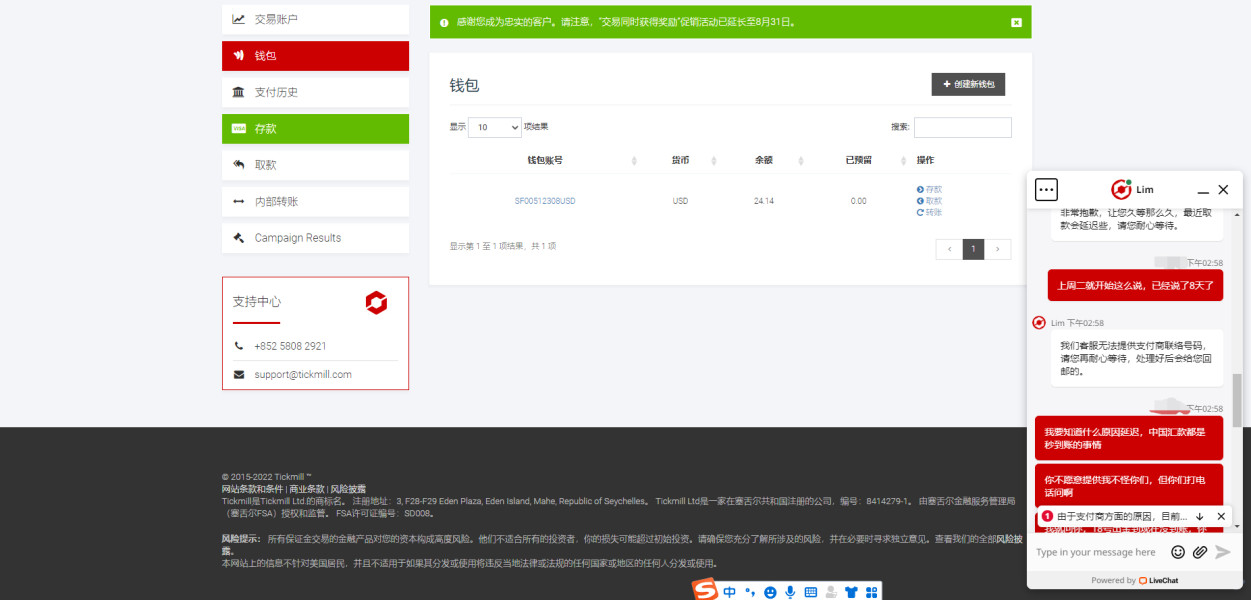Open 网站条款和条件 footer link
1251x600 pixels.
[x=253, y=489]
